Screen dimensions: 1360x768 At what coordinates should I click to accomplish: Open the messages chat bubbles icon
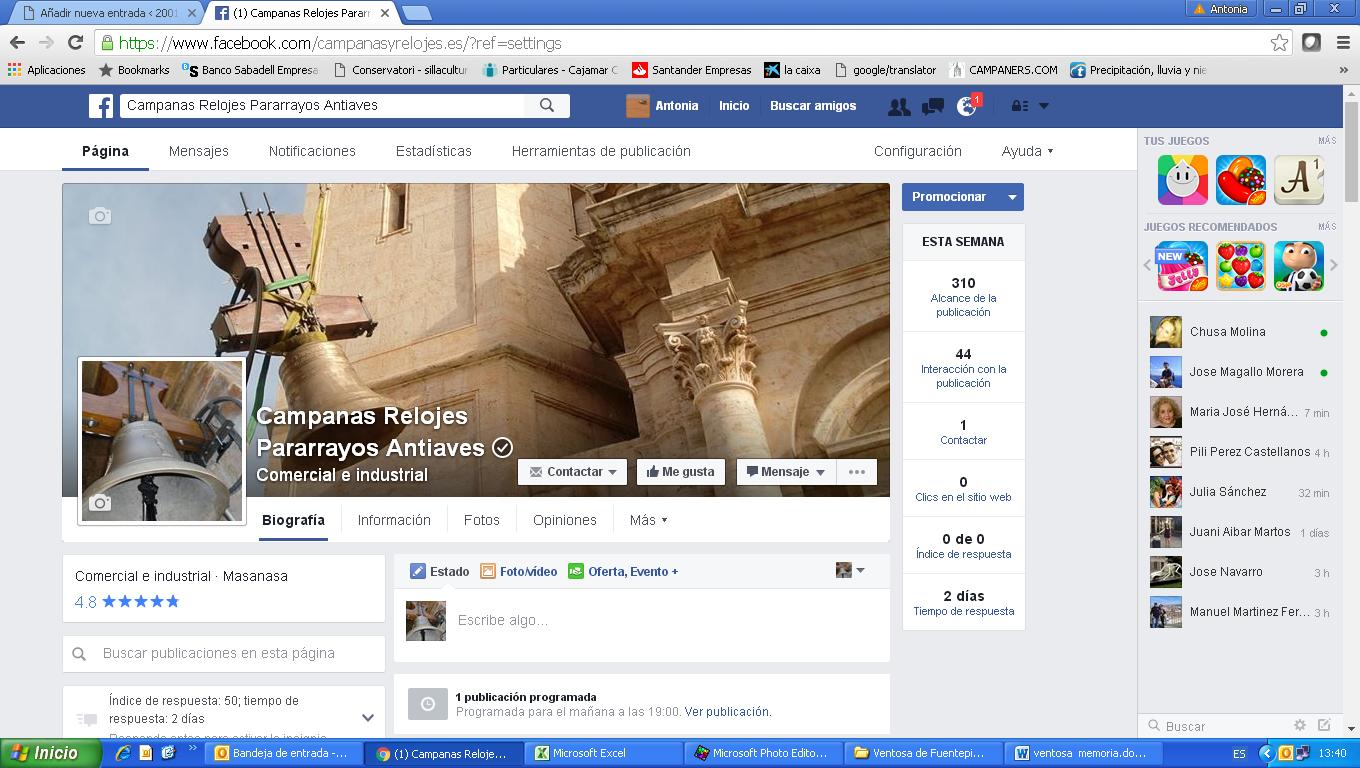[933, 106]
